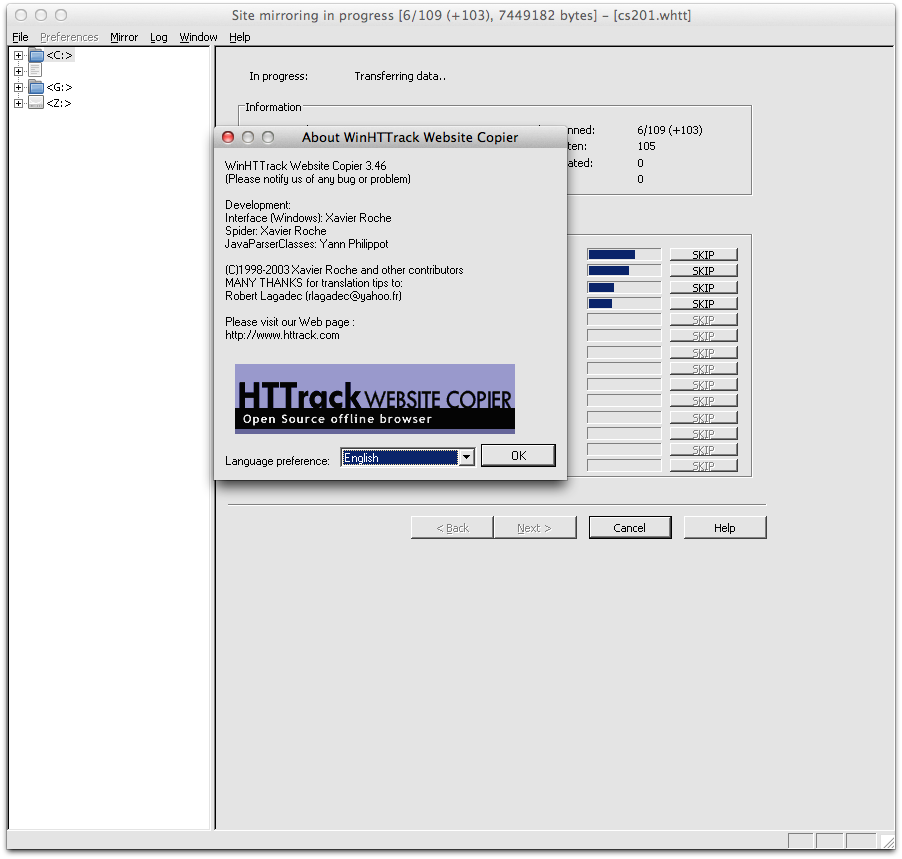Skip the first transfer in progress
902x859 pixels.
click(x=704, y=255)
